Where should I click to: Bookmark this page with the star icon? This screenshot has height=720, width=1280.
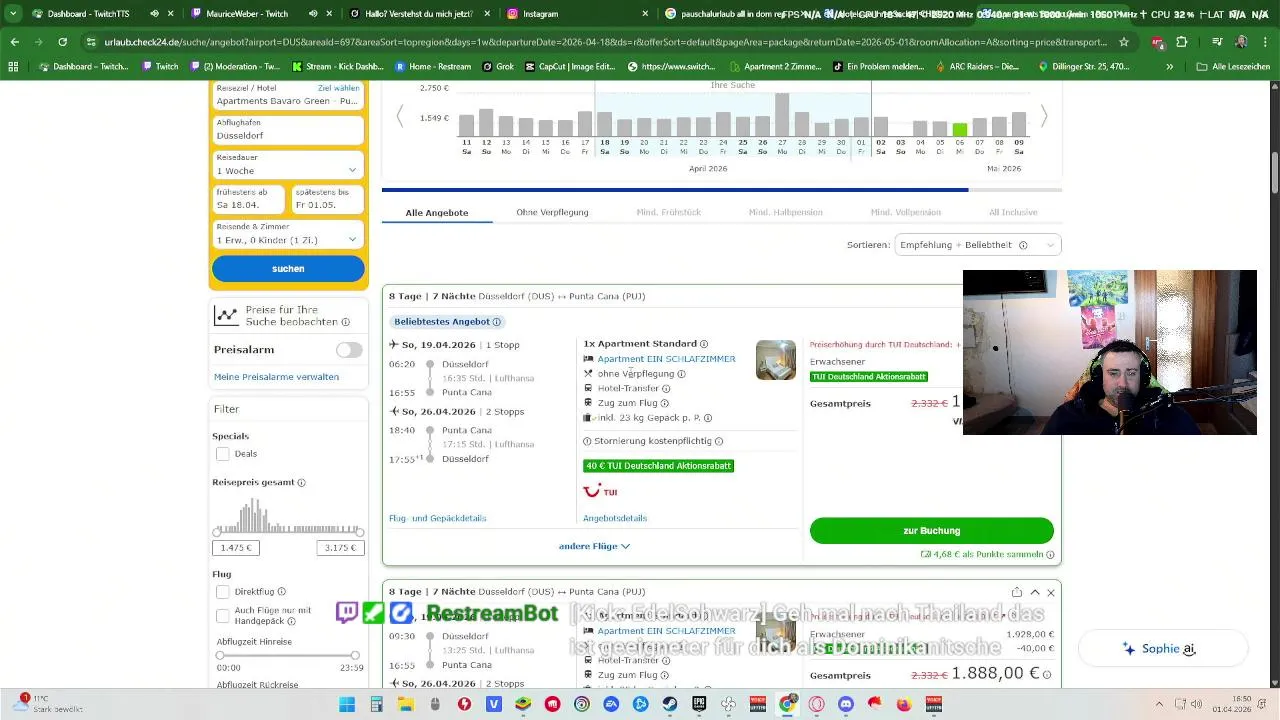point(1124,42)
